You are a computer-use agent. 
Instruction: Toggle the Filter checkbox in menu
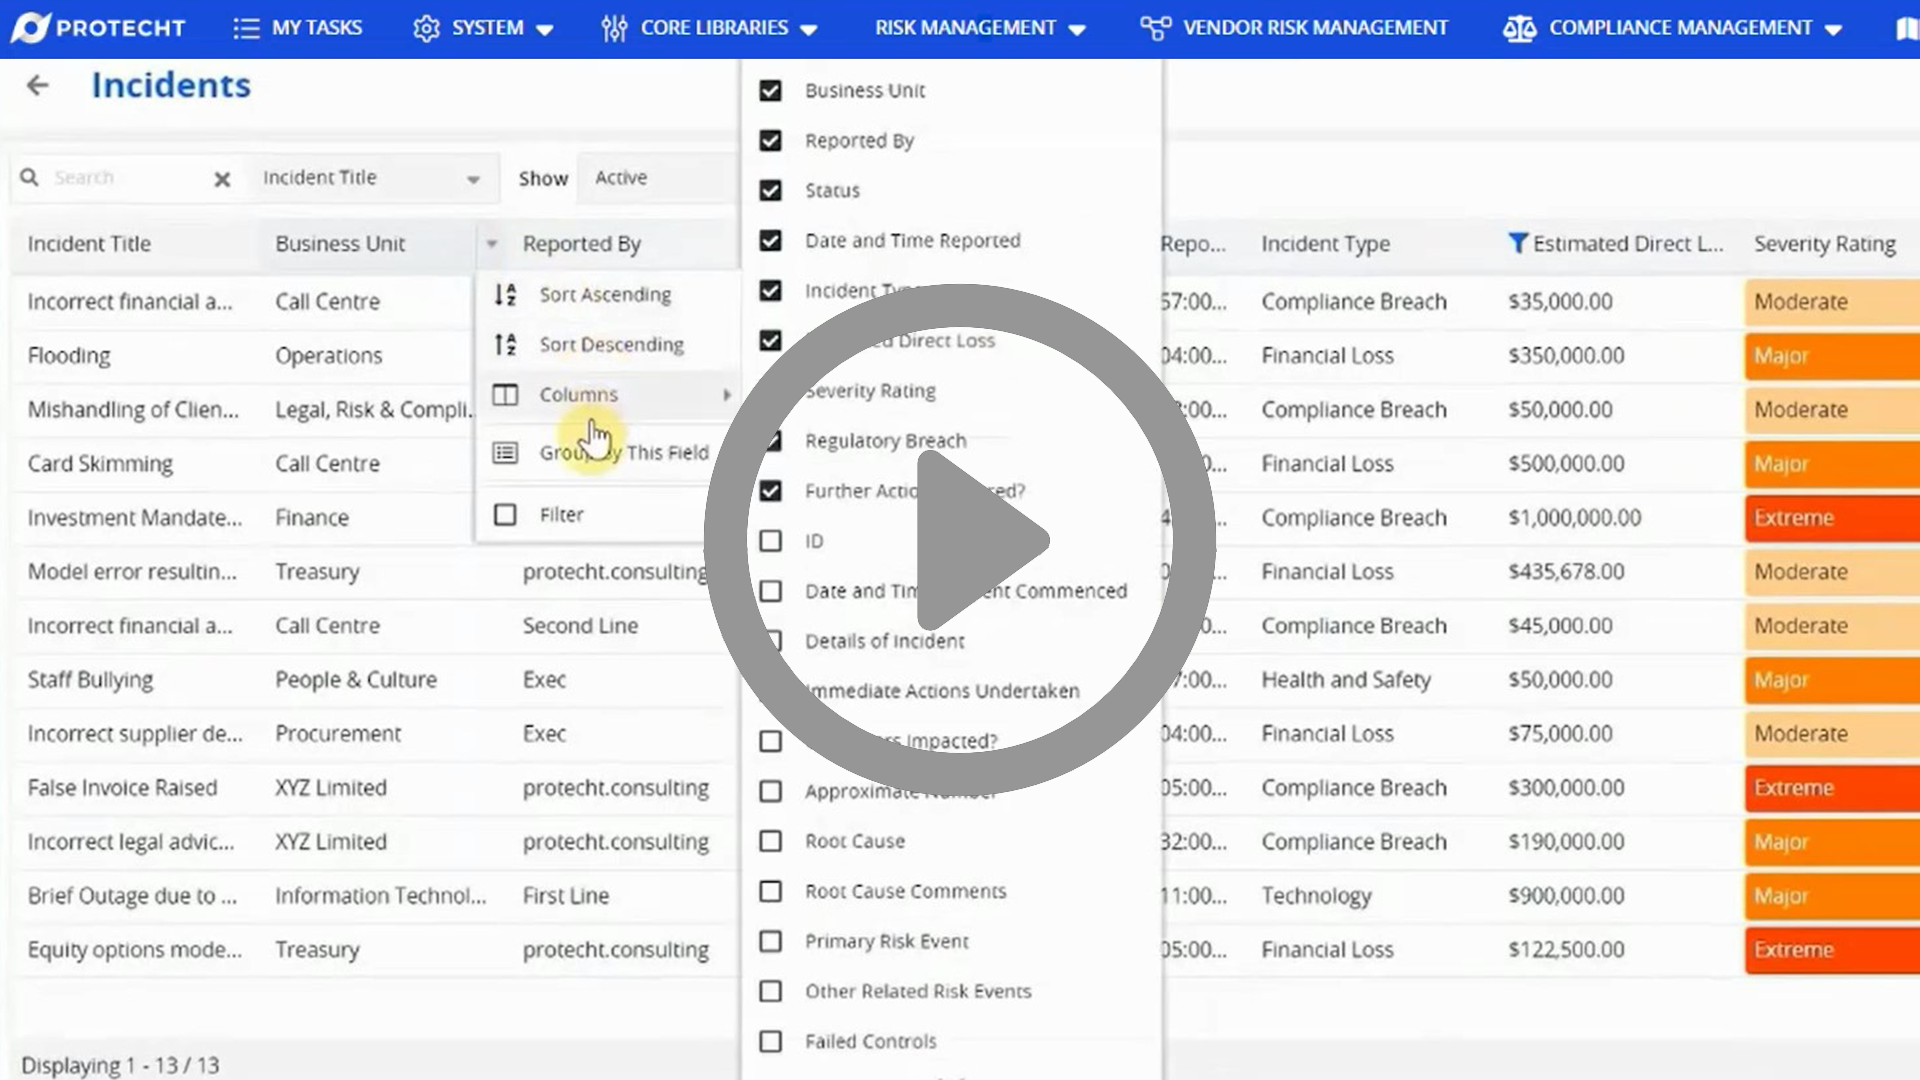(506, 514)
